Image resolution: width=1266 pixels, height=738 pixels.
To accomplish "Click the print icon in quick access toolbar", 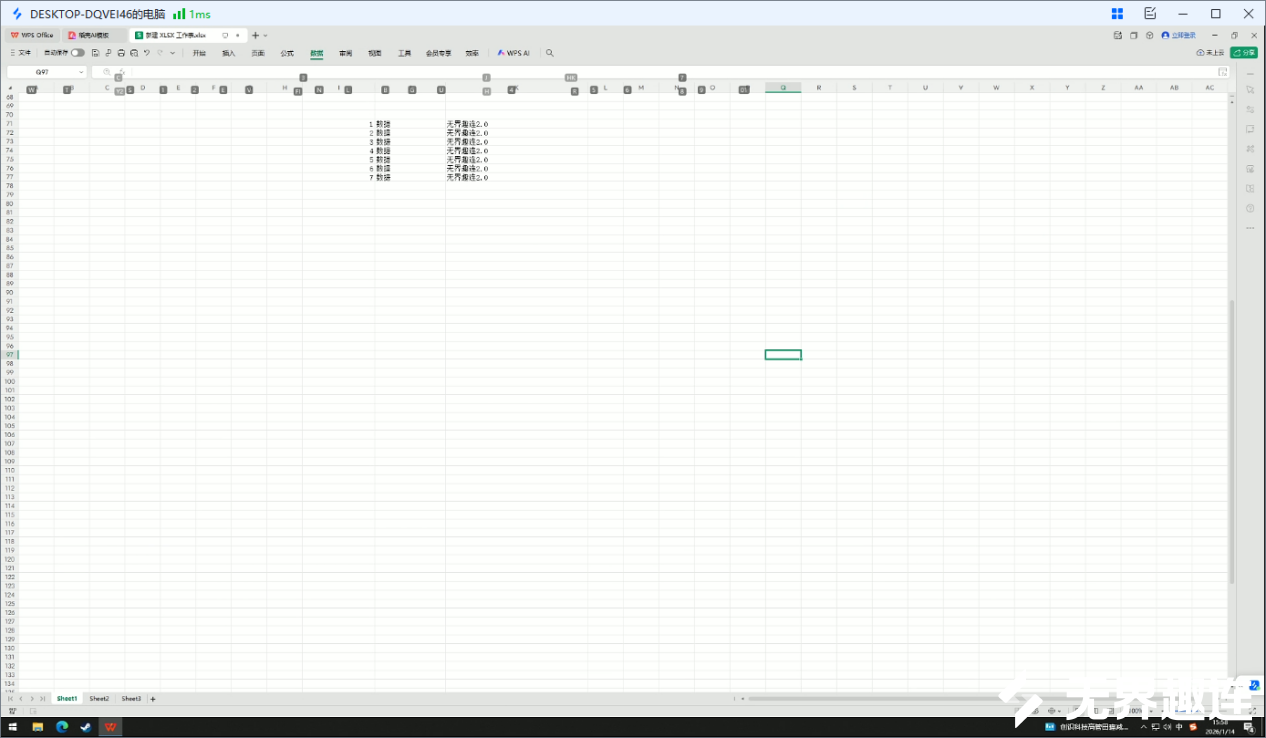I will (x=121, y=53).
